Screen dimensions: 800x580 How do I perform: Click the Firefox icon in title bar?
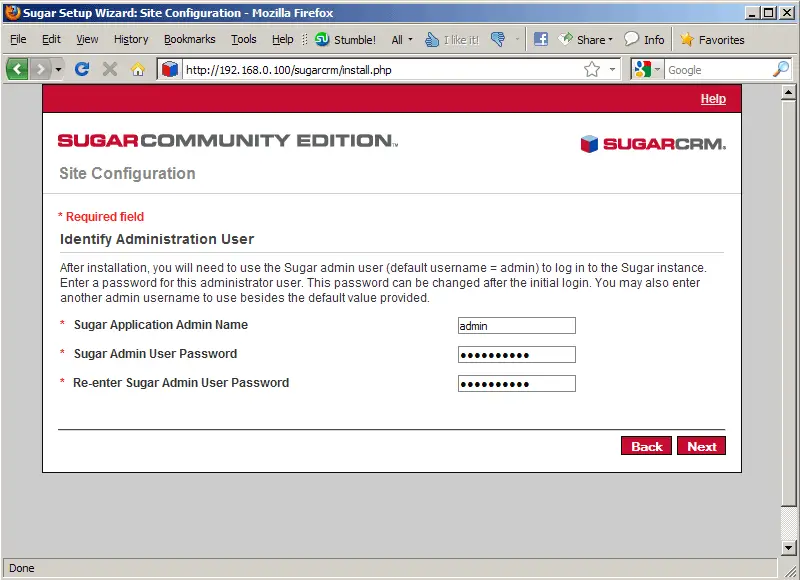pos(12,12)
